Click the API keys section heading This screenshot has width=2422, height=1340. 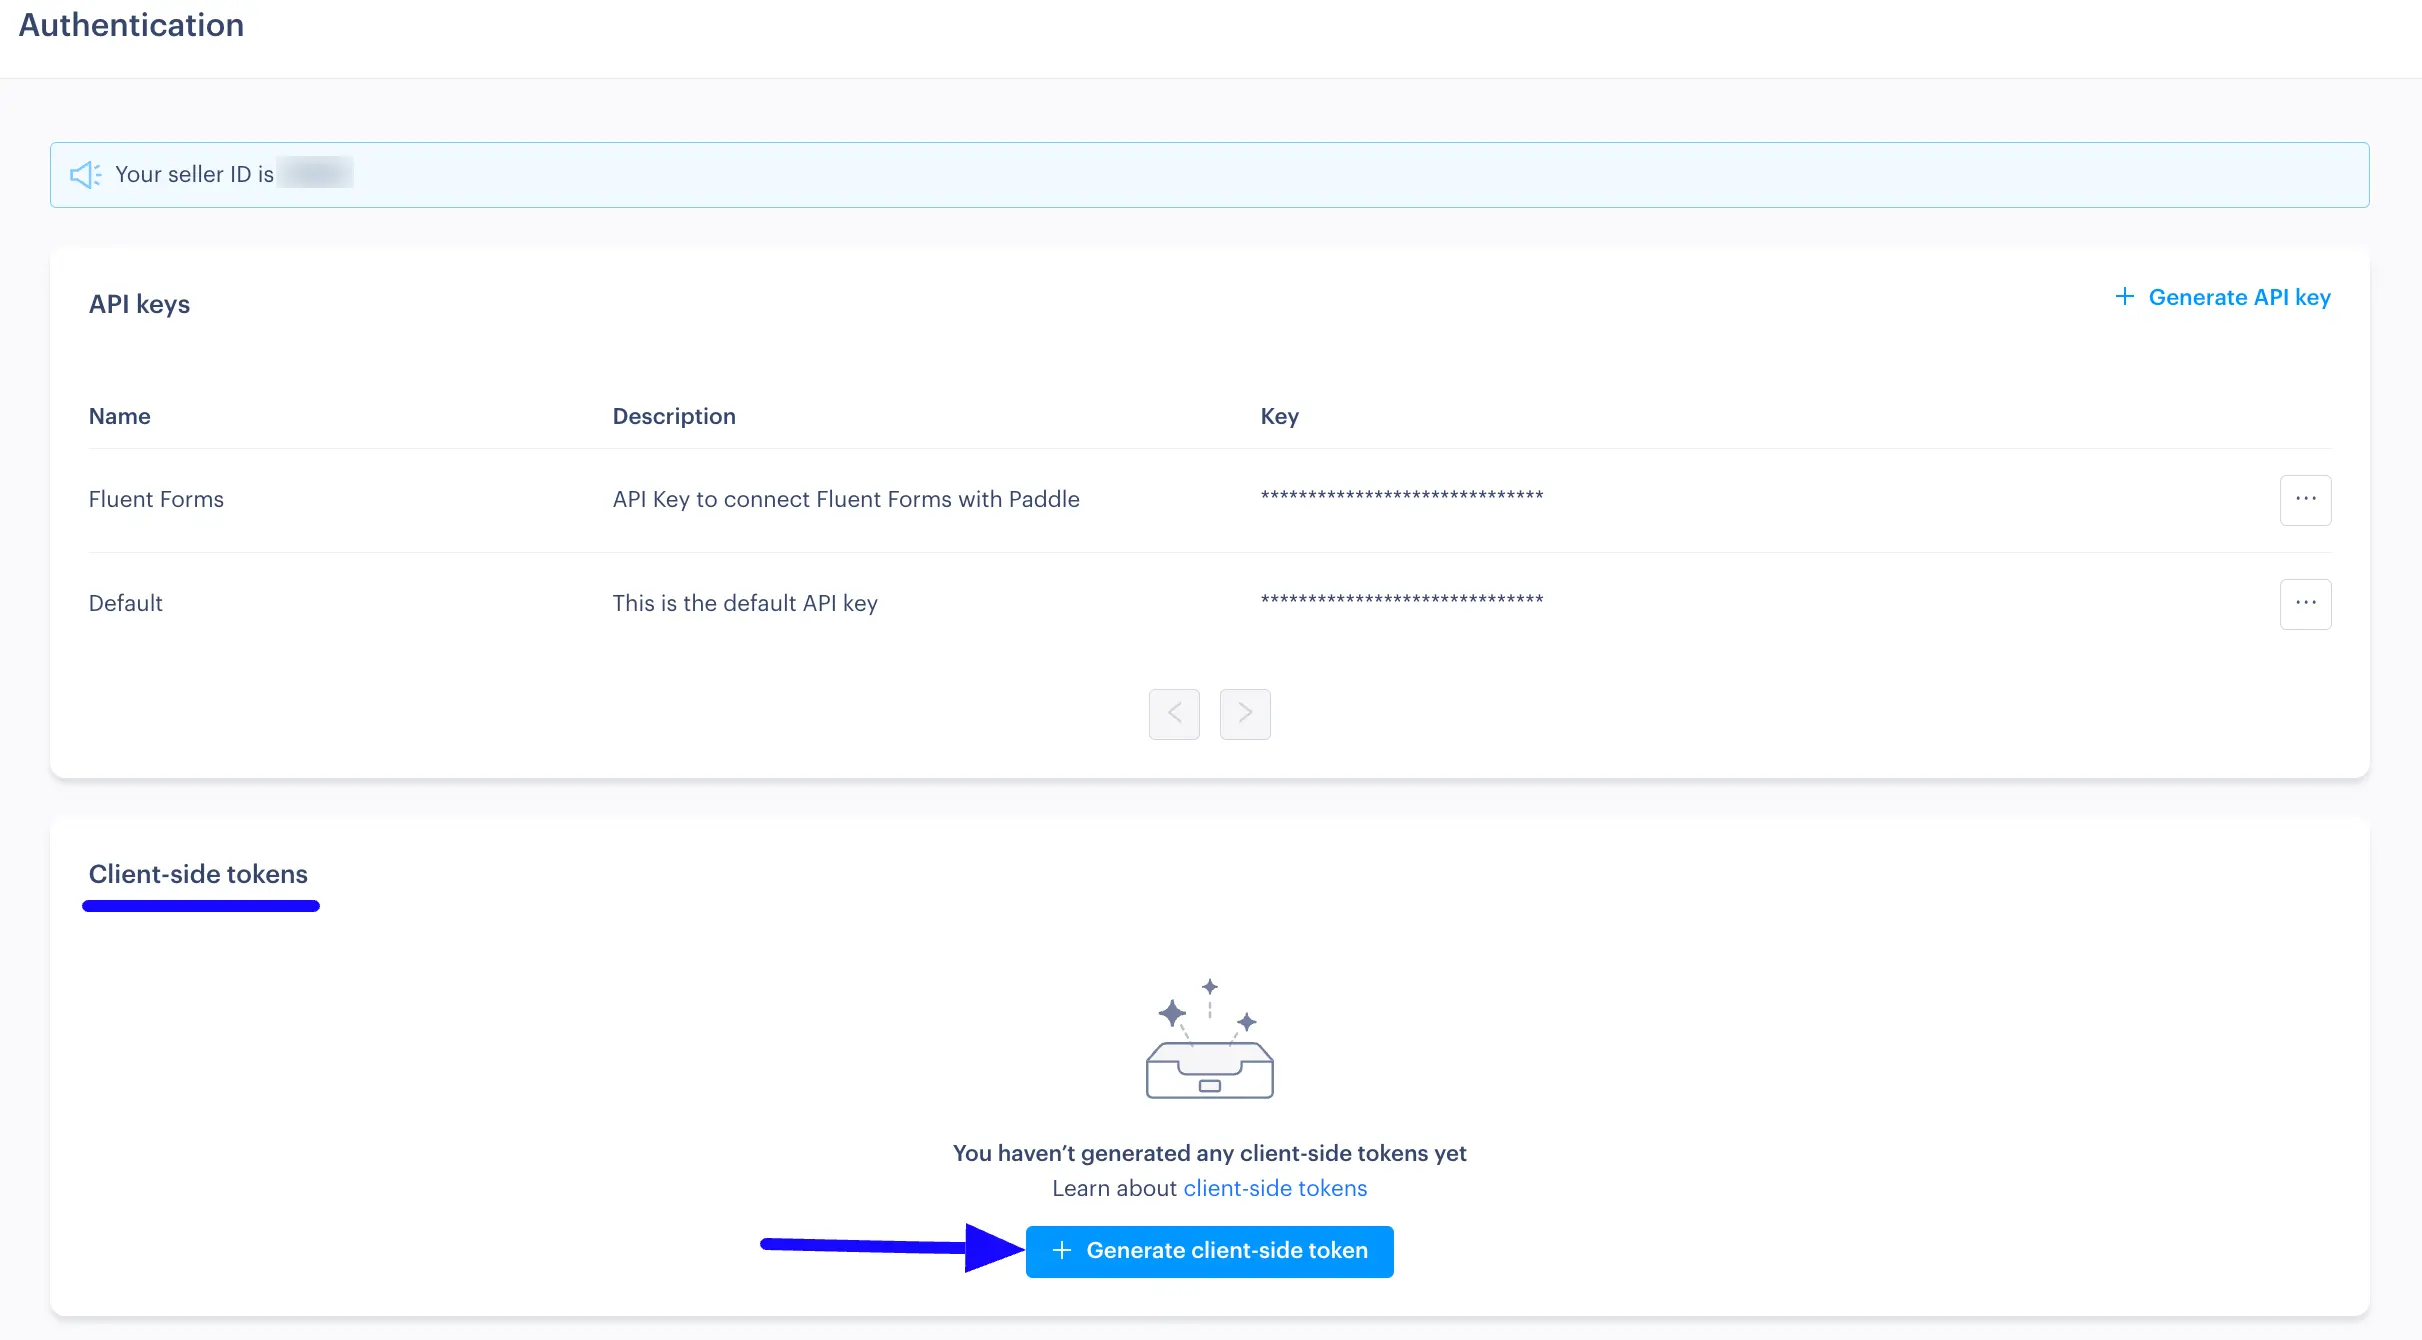click(139, 304)
